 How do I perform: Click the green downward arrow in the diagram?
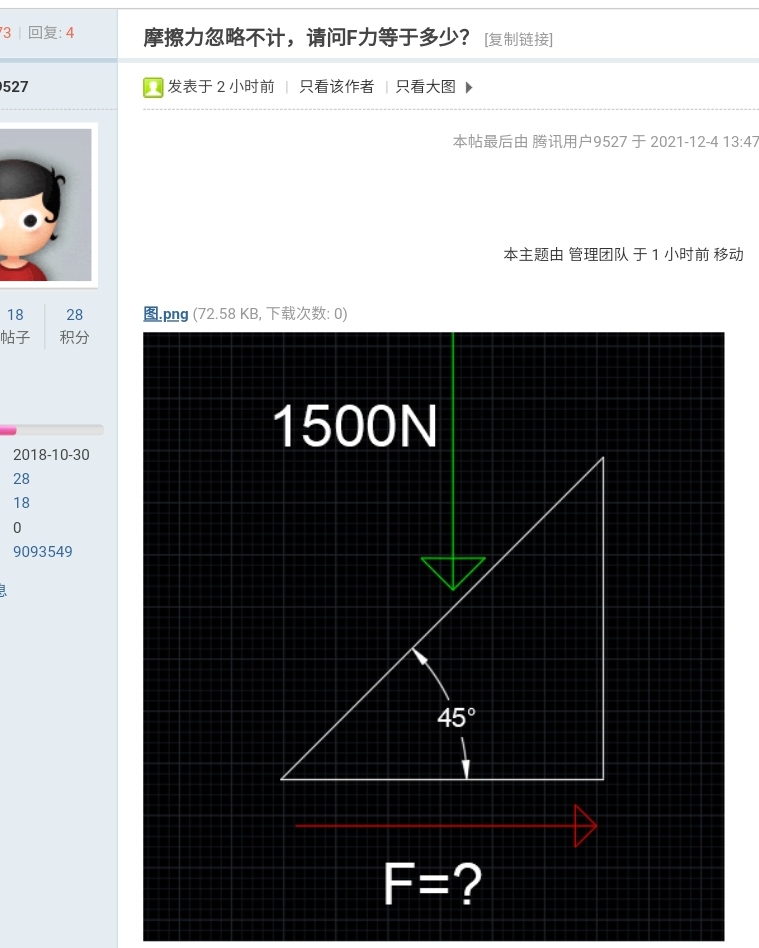point(453,572)
